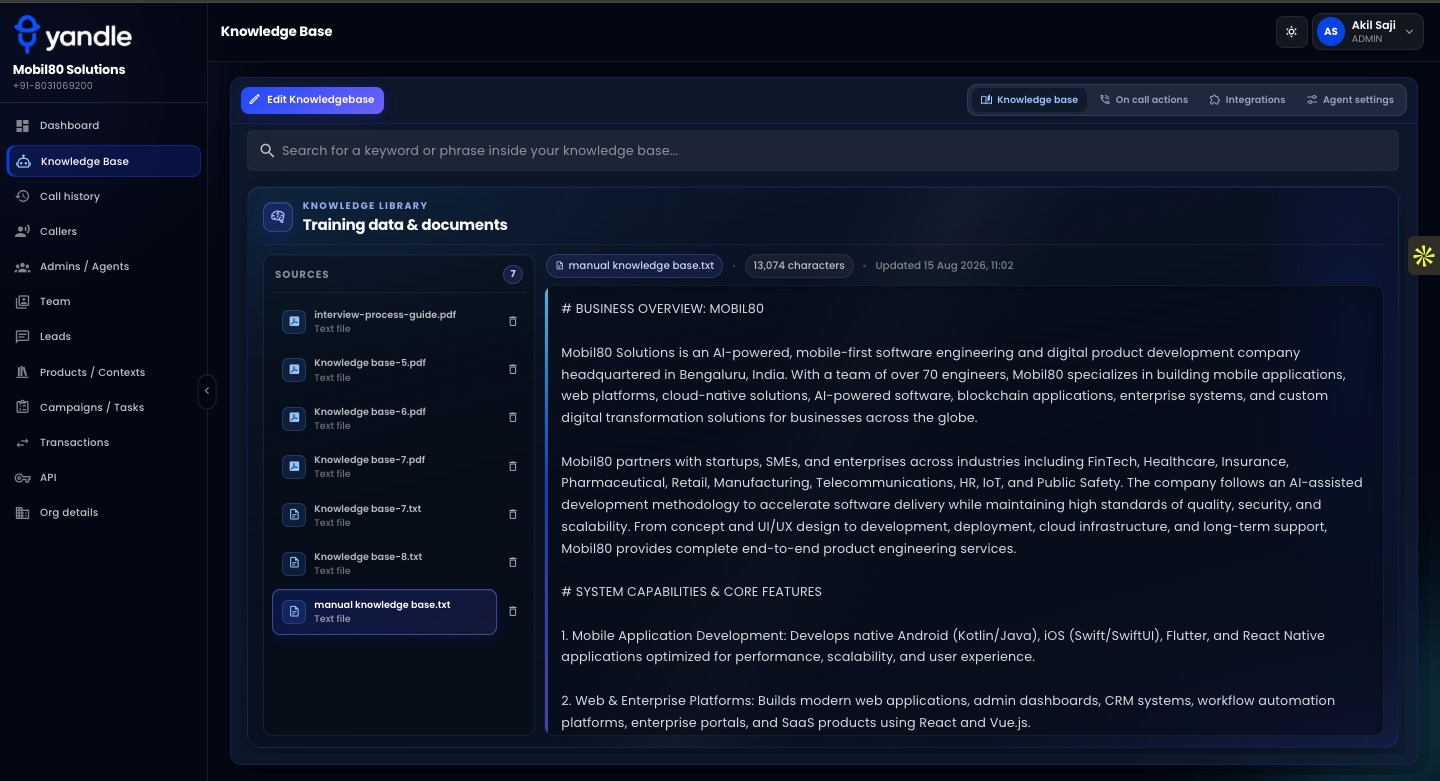Toggle the light/dark theme sun icon
This screenshot has width=1440, height=781.
(x=1291, y=32)
